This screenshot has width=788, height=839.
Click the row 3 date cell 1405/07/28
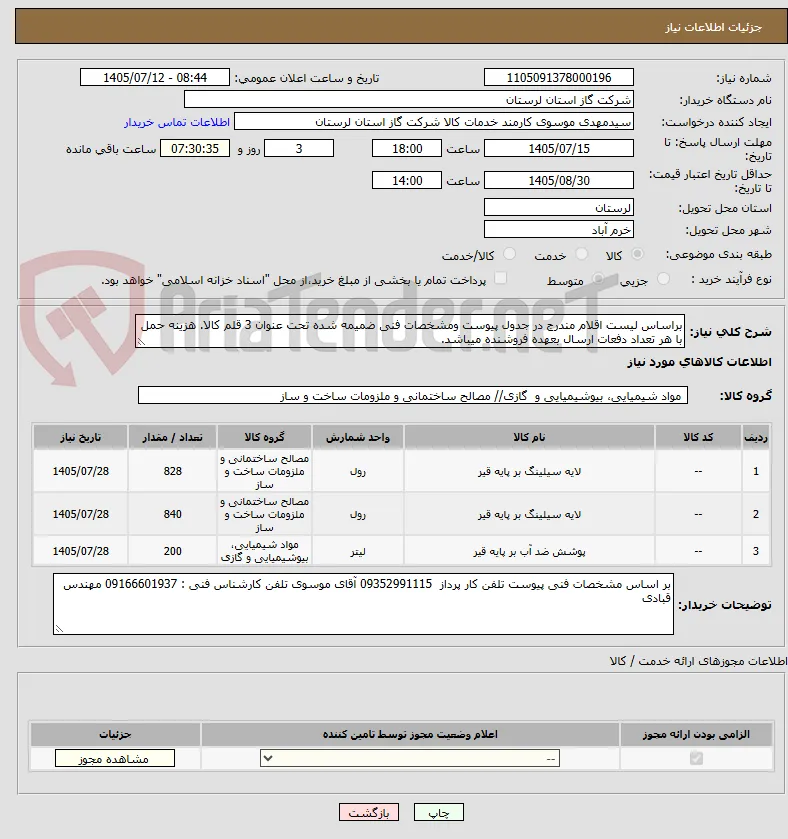pos(80,551)
